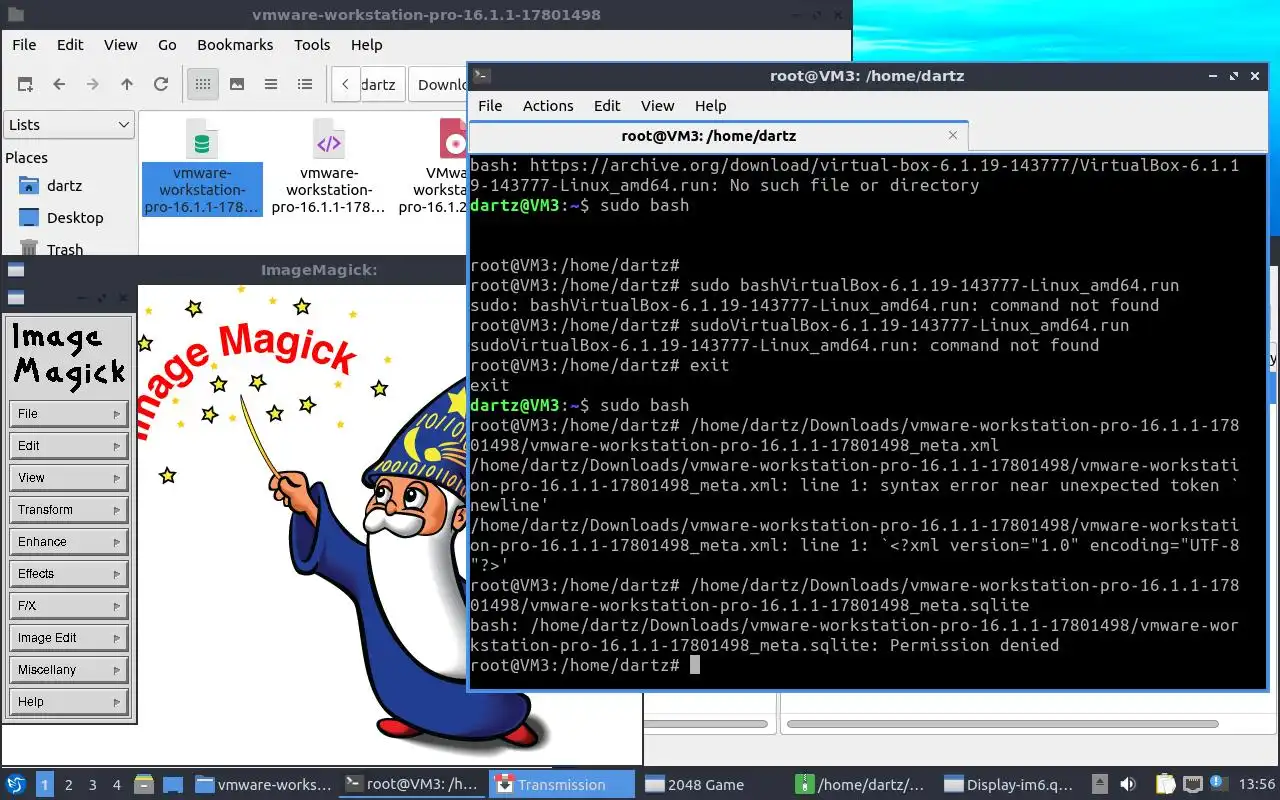Go up to parent folder
The height and width of the screenshot is (800, 1280).
(127, 85)
